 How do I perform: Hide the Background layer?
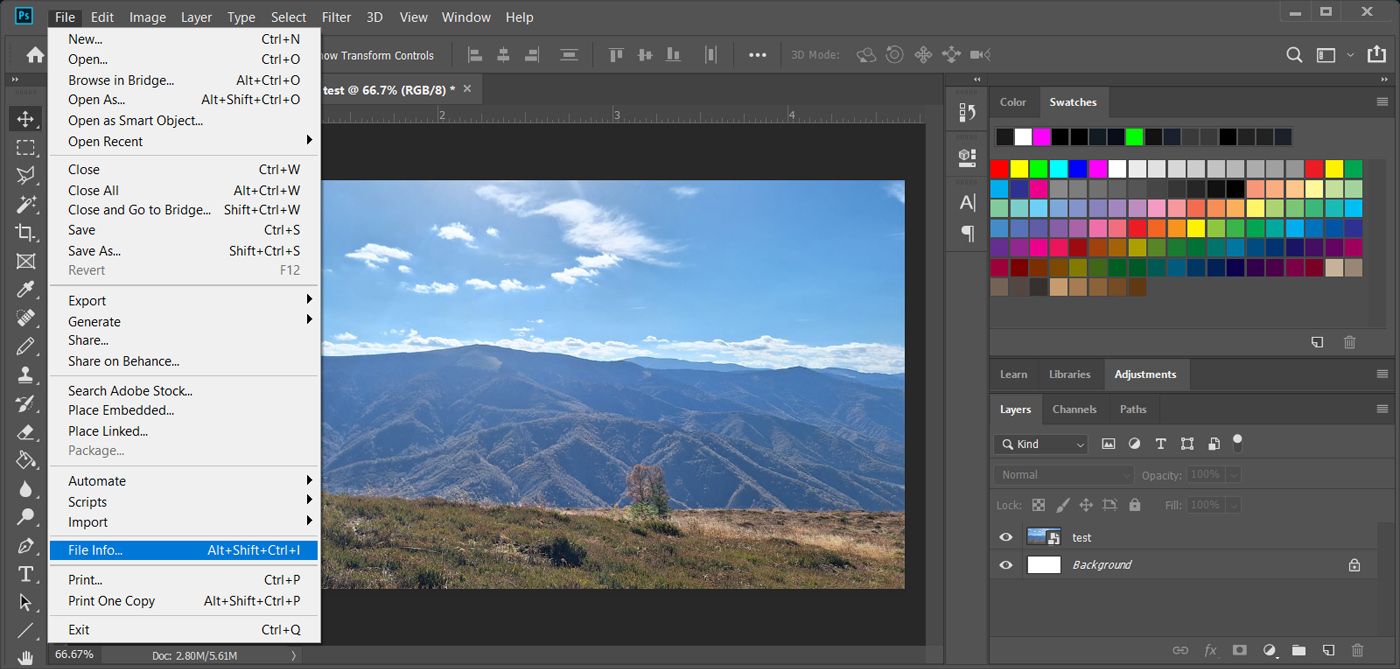point(1005,564)
